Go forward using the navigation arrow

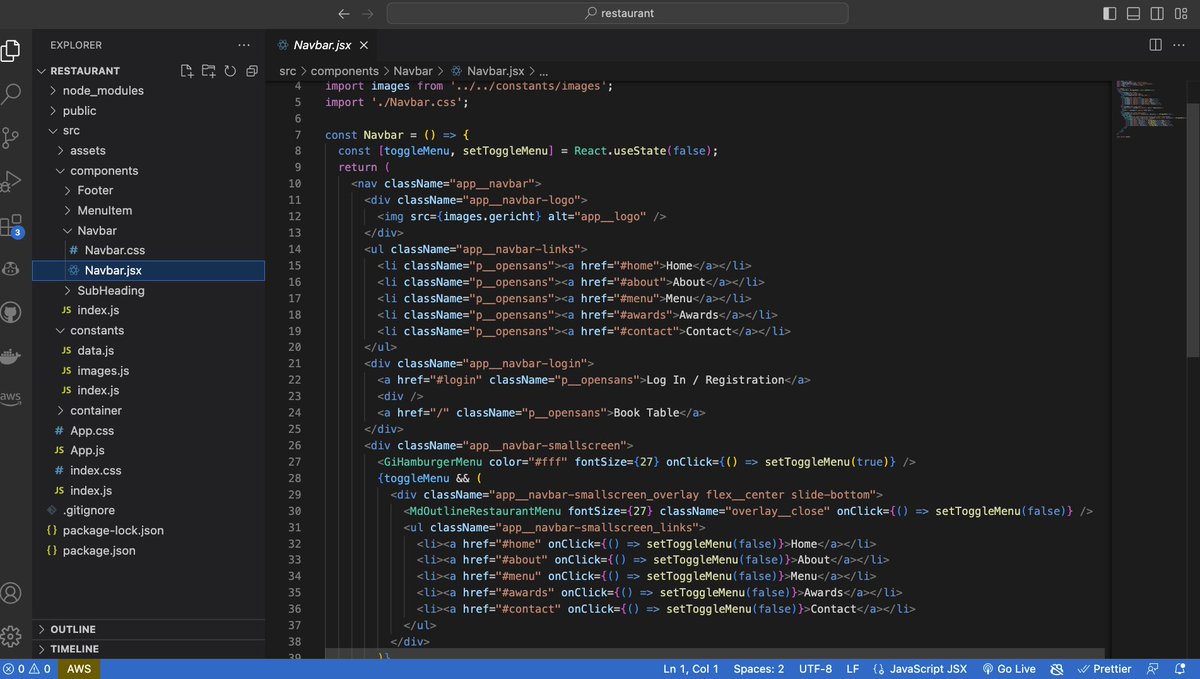tap(368, 14)
